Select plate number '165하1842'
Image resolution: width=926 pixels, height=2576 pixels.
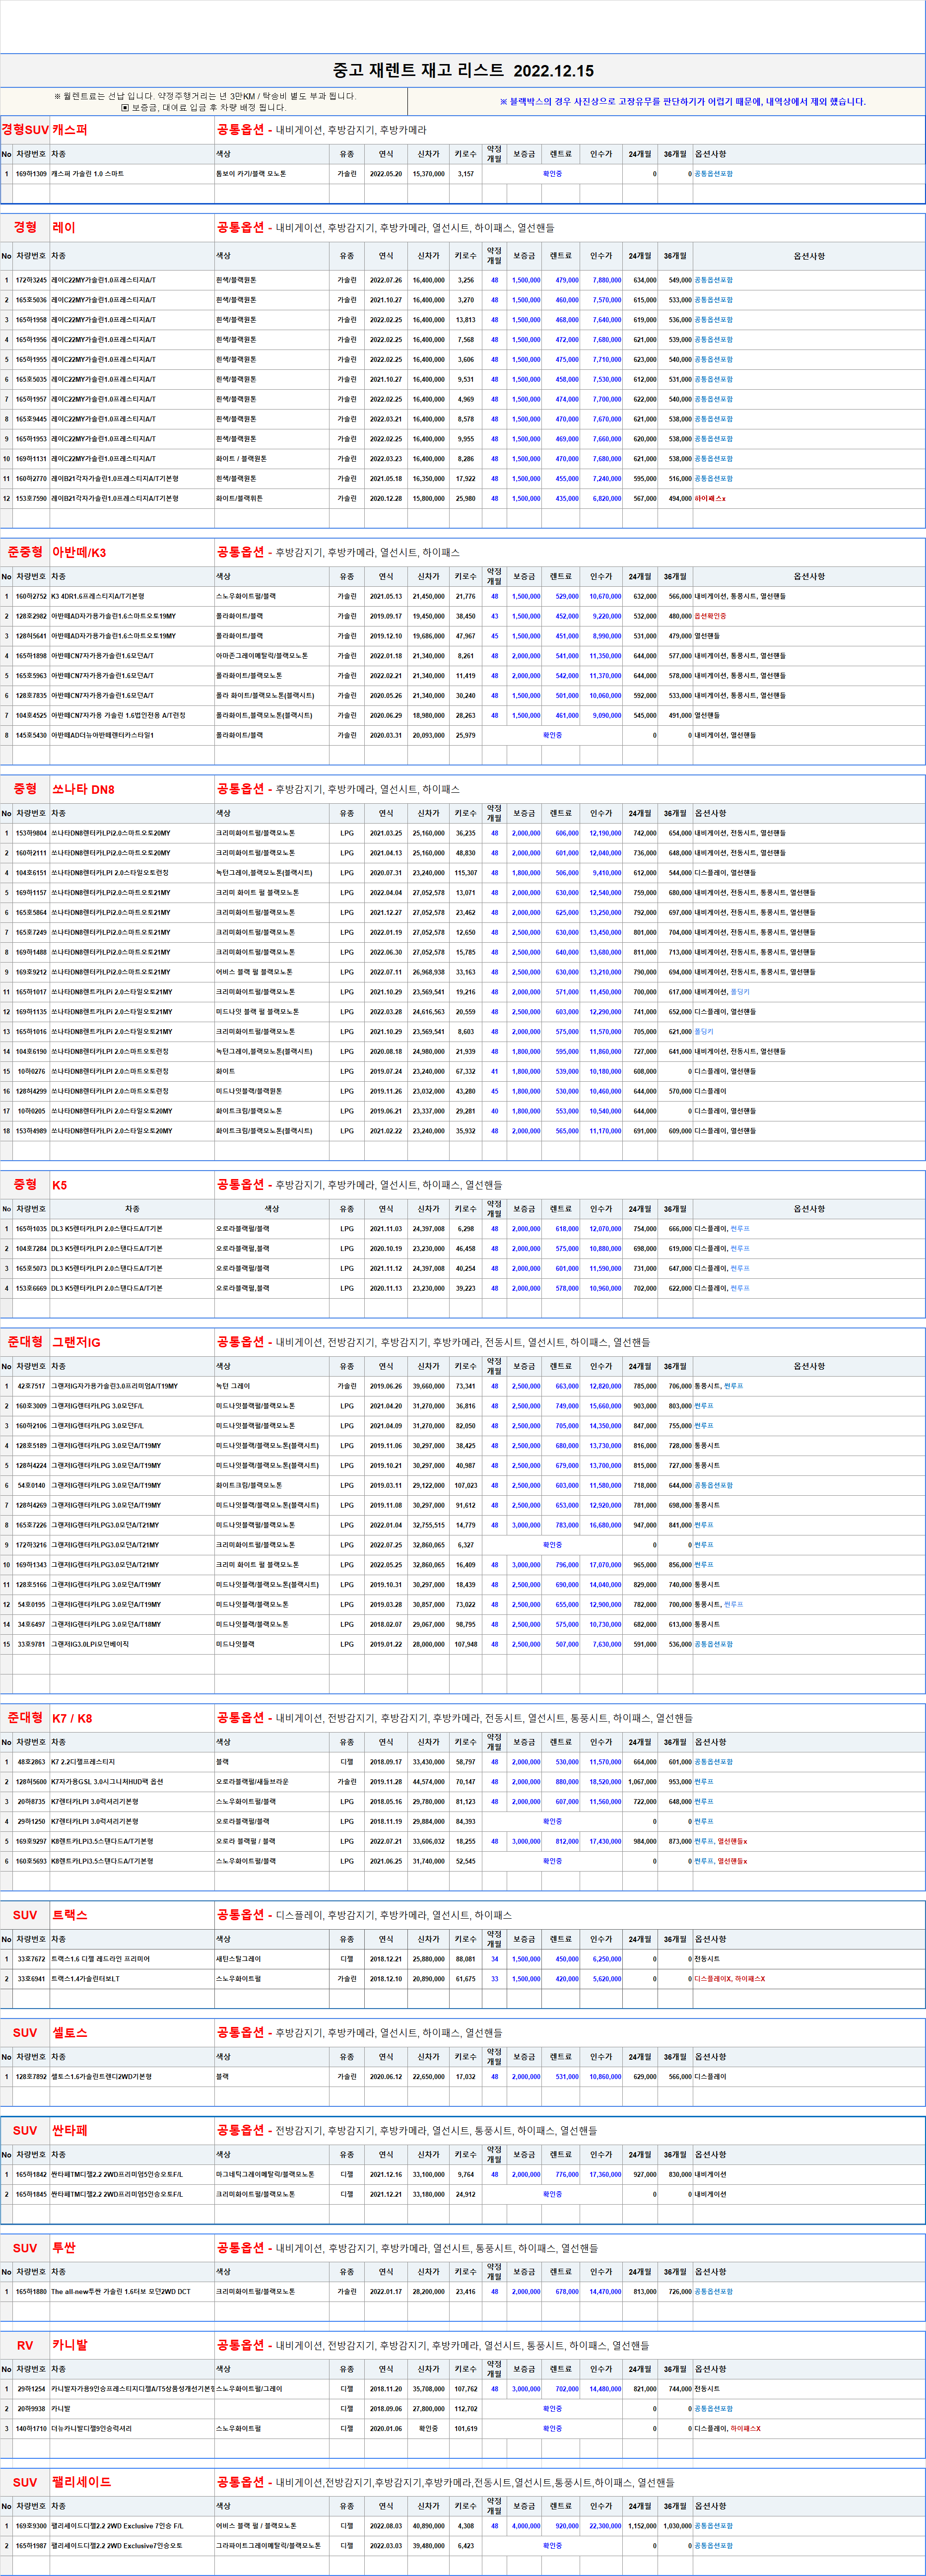tap(31, 2174)
